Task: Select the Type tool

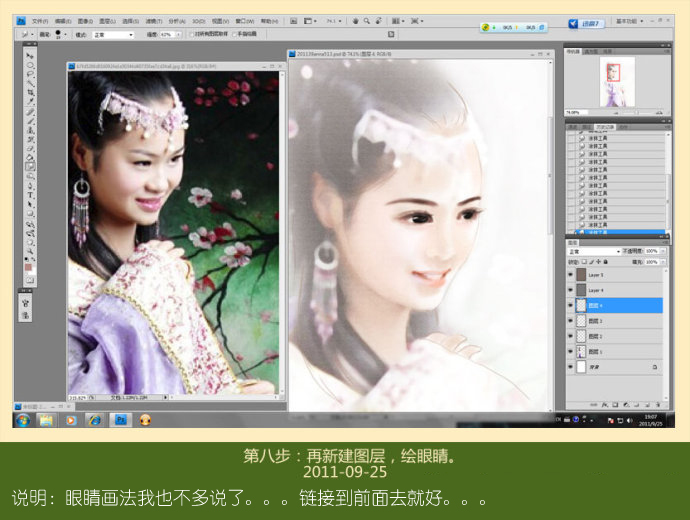Action: tap(30, 196)
